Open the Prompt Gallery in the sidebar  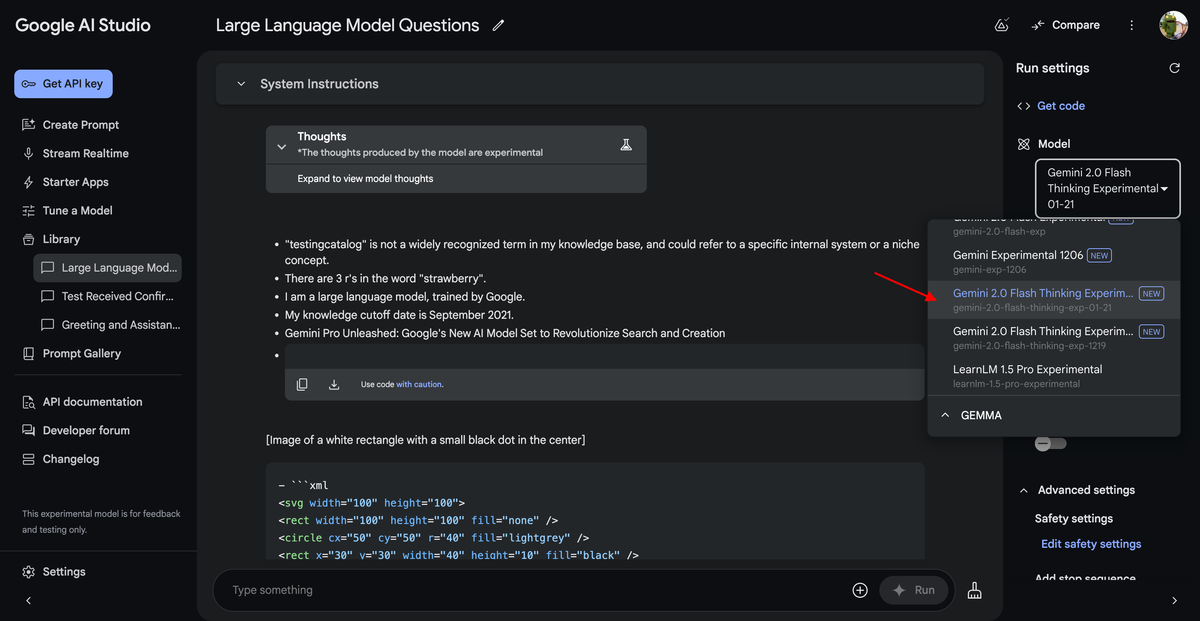[81, 353]
